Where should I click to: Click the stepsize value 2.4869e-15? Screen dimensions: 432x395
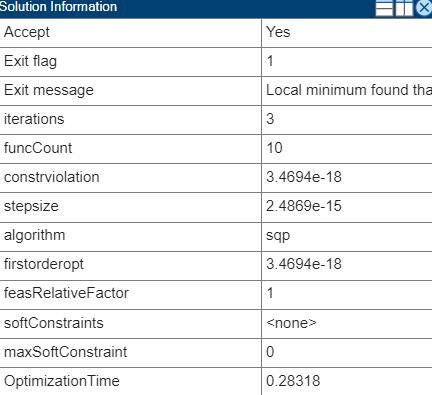(304, 206)
